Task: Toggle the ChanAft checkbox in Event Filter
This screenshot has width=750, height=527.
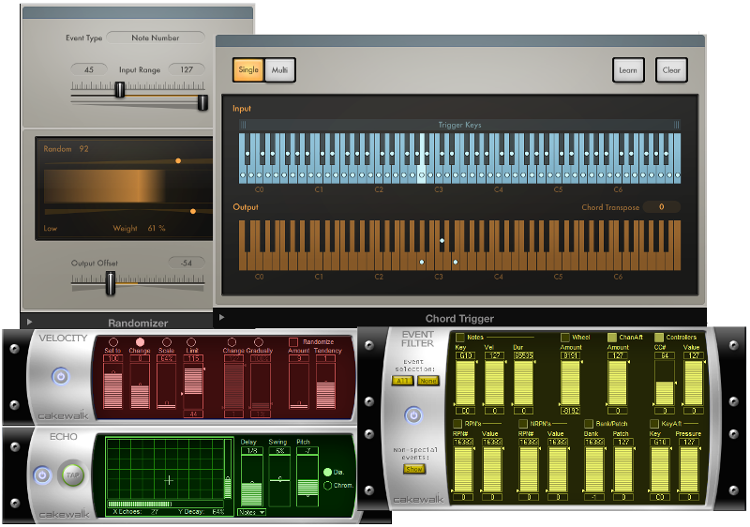Action: [612, 337]
